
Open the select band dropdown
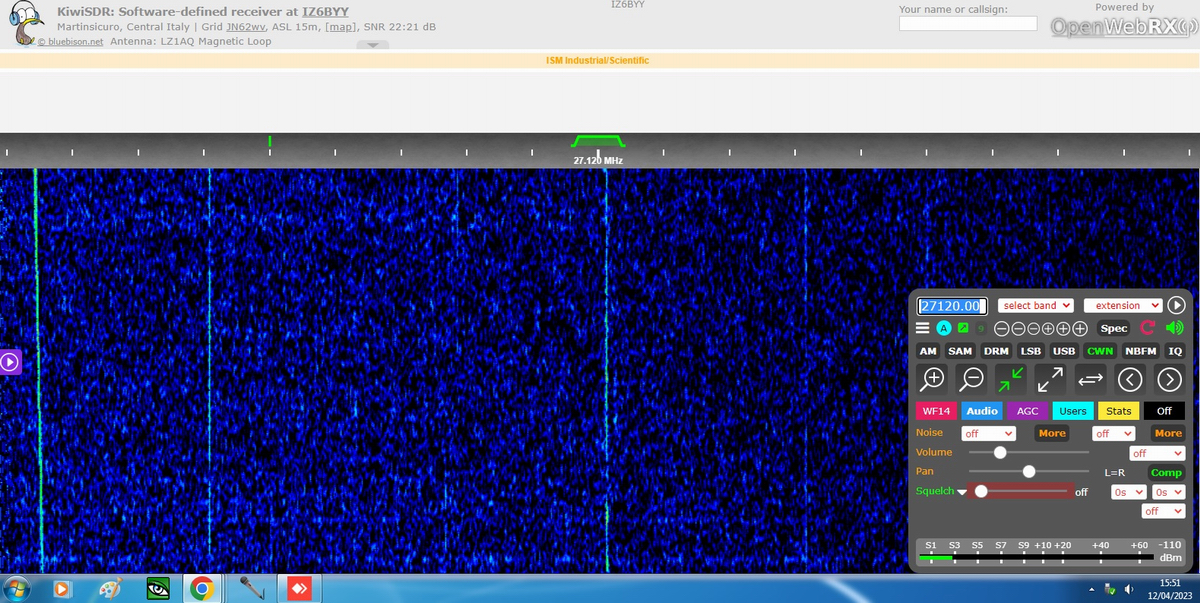tap(1036, 305)
